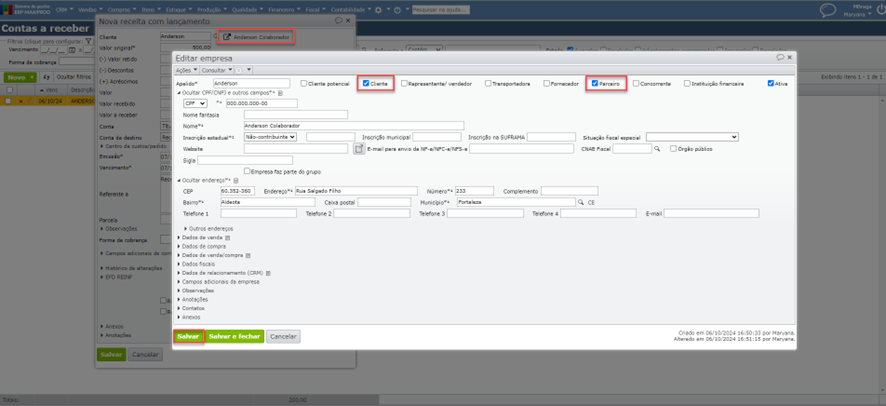Expand Dados de compra section
886x406 pixels.
click(x=202, y=246)
